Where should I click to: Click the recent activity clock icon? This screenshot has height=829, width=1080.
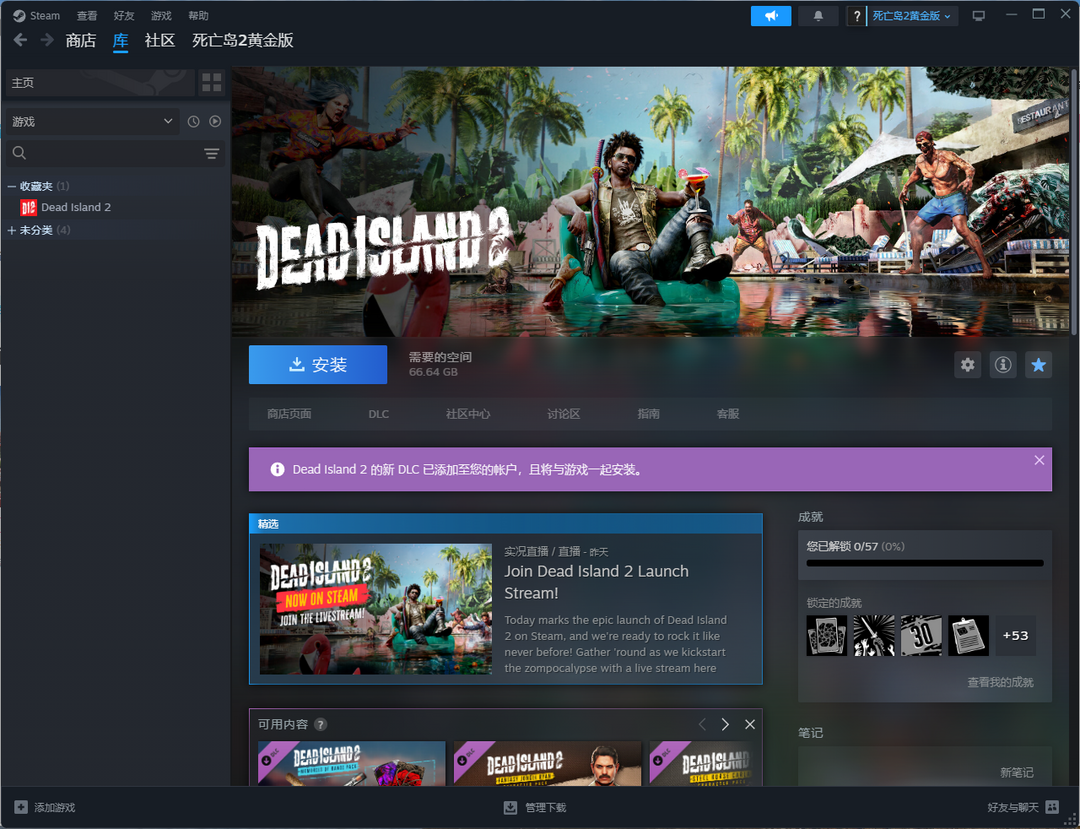[193, 122]
